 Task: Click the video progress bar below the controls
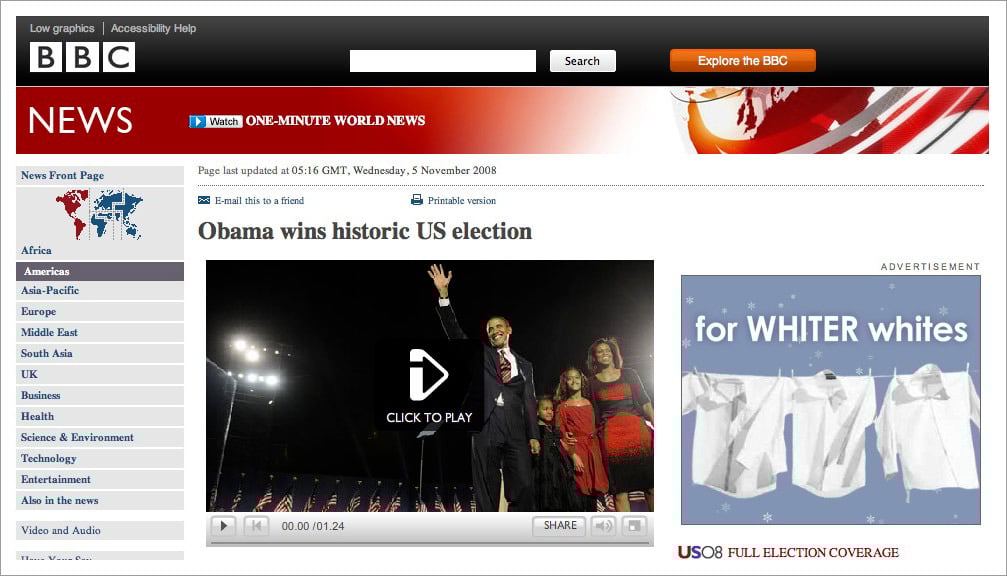tap(429, 543)
